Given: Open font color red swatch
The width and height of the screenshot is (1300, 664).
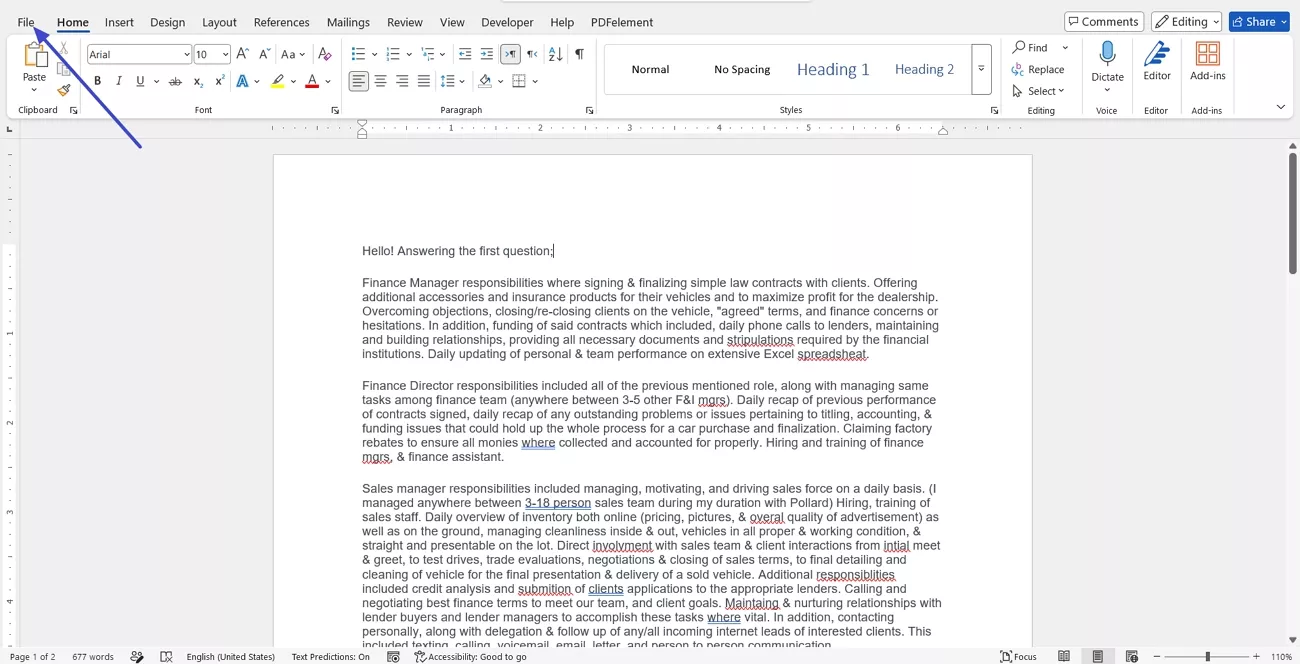Looking at the screenshot, I should (x=312, y=81).
